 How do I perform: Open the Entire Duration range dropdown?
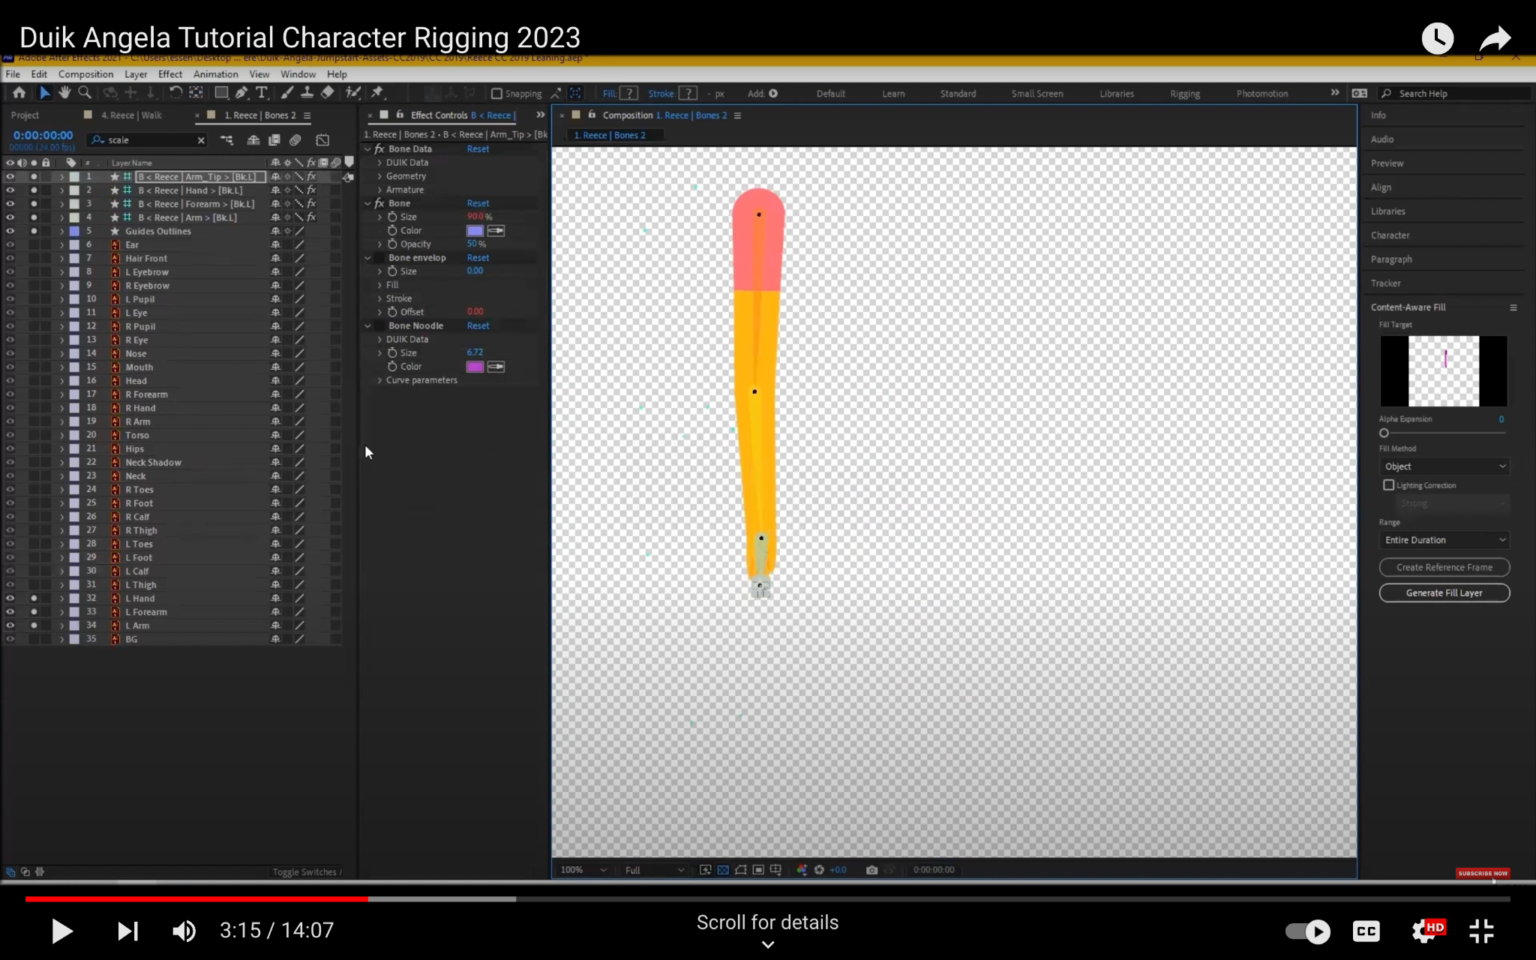pos(1444,540)
